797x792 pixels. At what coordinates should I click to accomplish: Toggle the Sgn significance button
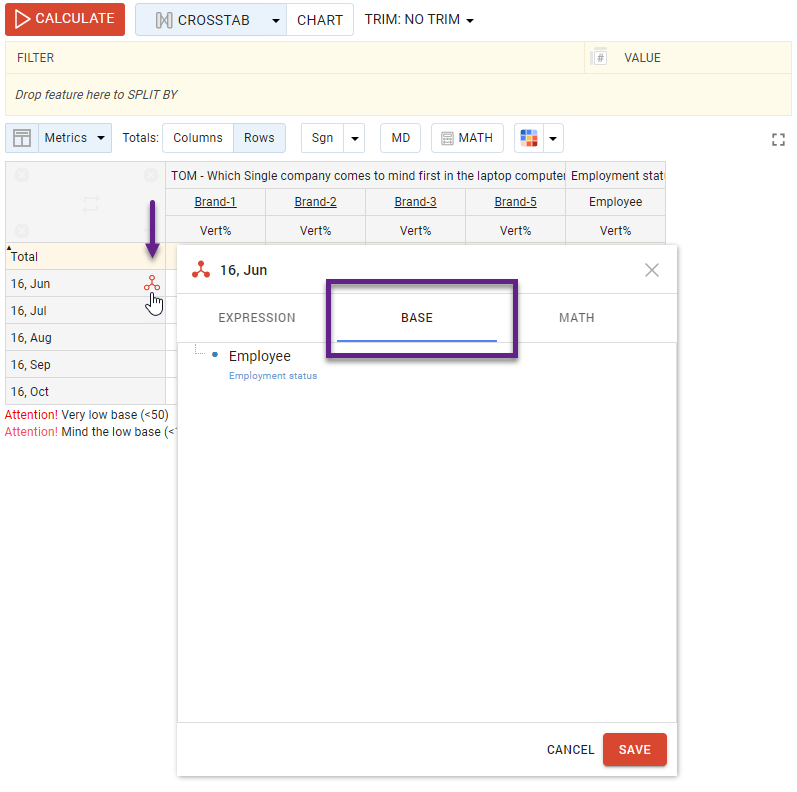(x=322, y=138)
